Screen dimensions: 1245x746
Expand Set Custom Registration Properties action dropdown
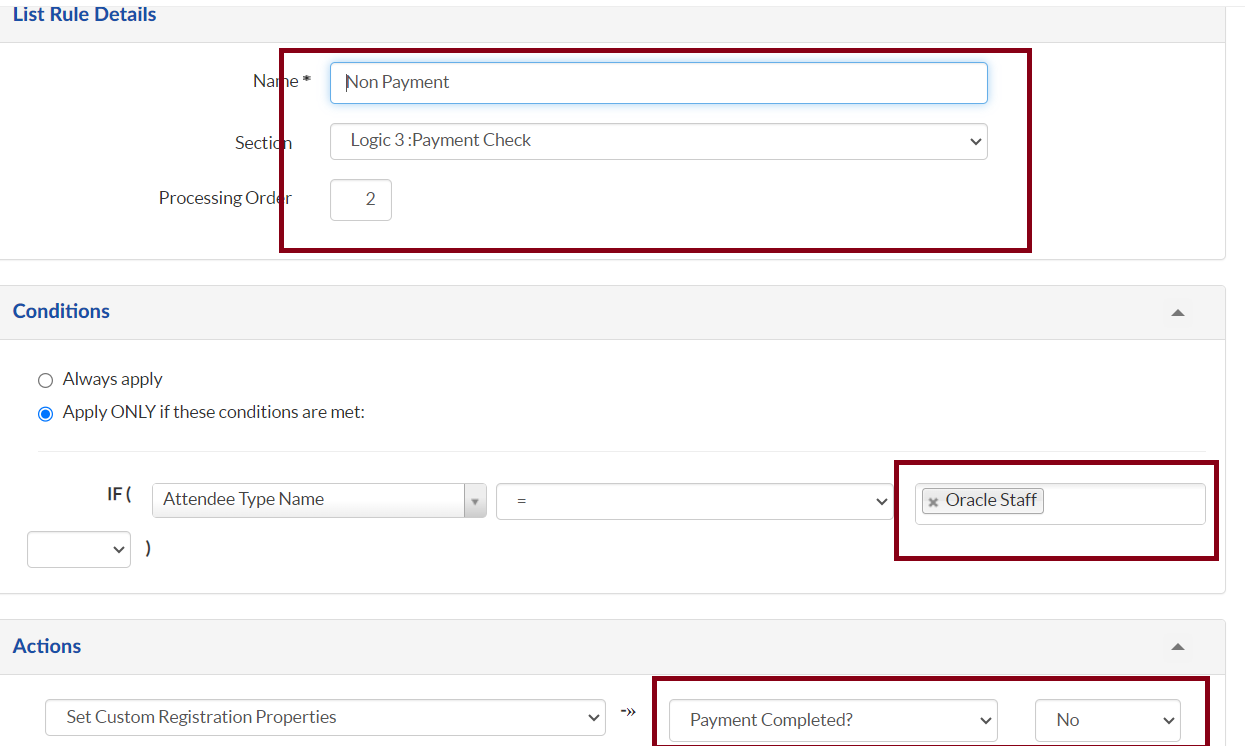325,717
